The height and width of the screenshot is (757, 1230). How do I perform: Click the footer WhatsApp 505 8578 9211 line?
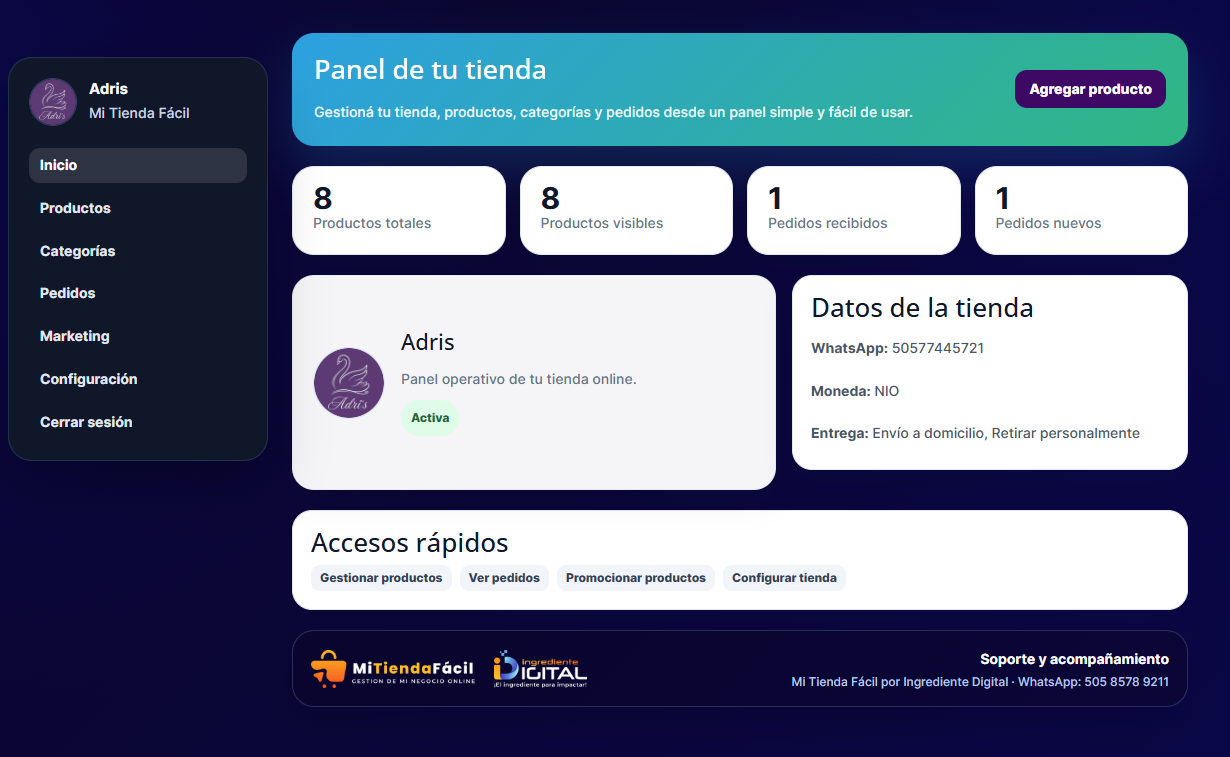click(x=980, y=682)
